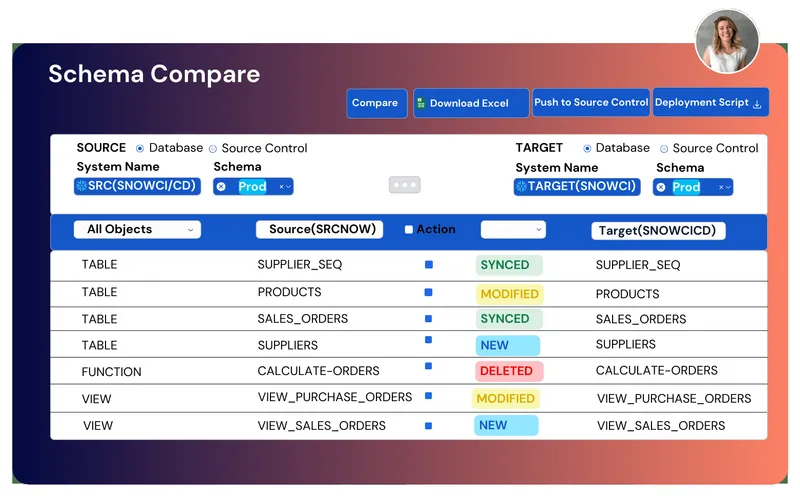
Task: Check the PRODUCTS row action checkbox
Action: click(x=429, y=292)
